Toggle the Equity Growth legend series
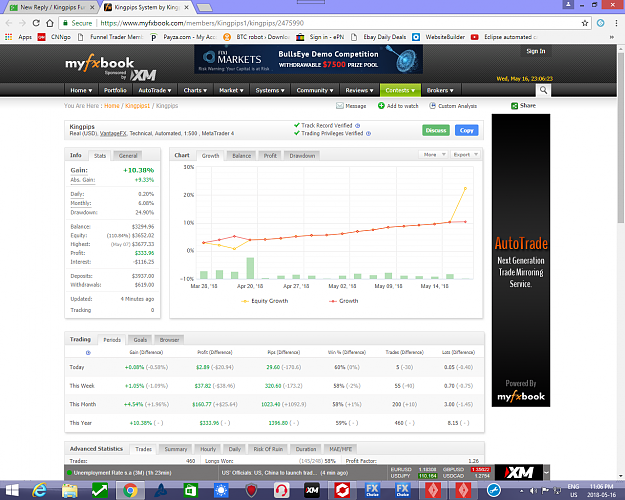Viewport: 625px width, 500px height. pyautogui.click(x=265, y=301)
